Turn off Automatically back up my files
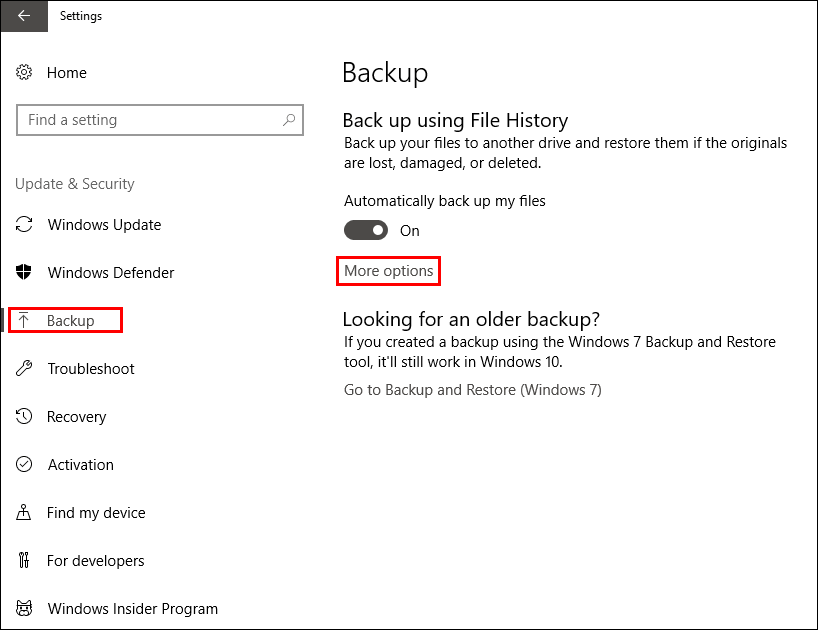The width and height of the screenshot is (818, 630). [x=366, y=230]
